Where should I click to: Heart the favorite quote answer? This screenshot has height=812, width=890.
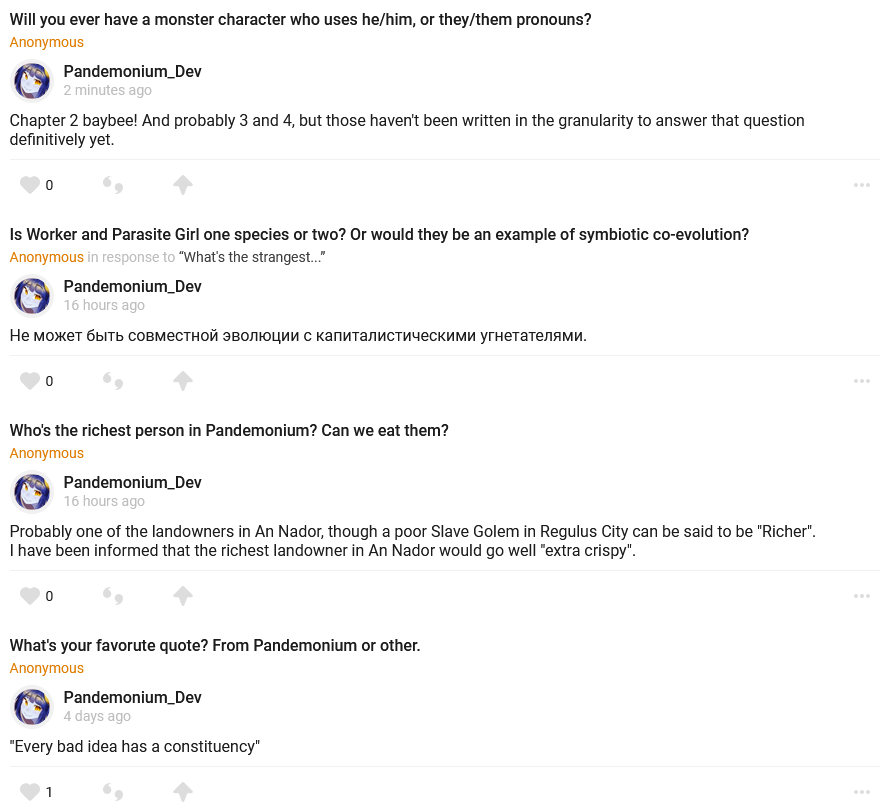click(x=30, y=792)
